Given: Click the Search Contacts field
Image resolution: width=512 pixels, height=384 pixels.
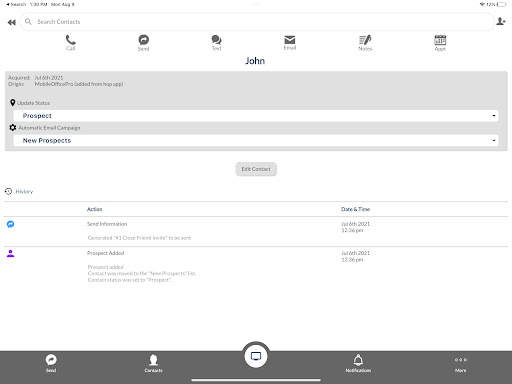Looking at the screenshot, I should (x=257, y=22).
